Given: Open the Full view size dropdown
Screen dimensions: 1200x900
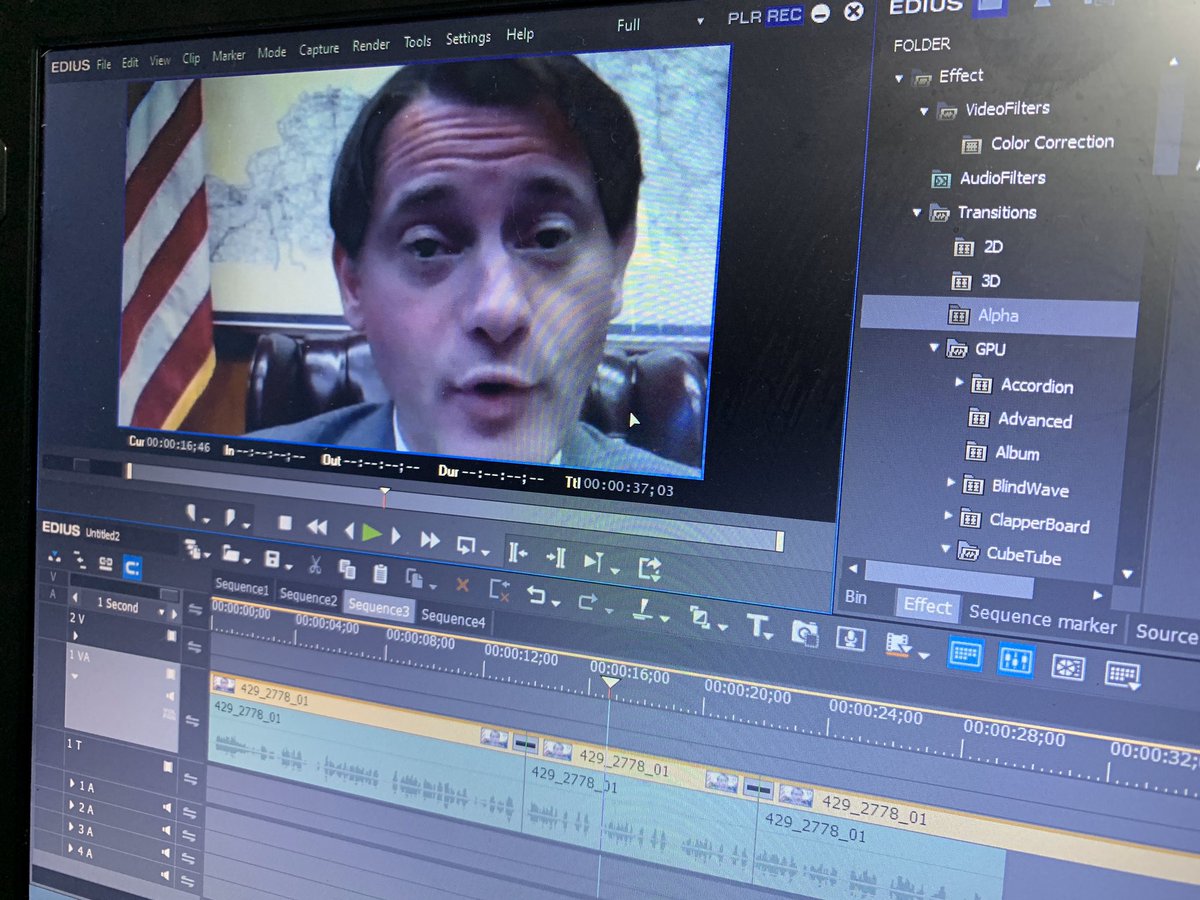Looking at the screenshot, I should pos(700,21).
